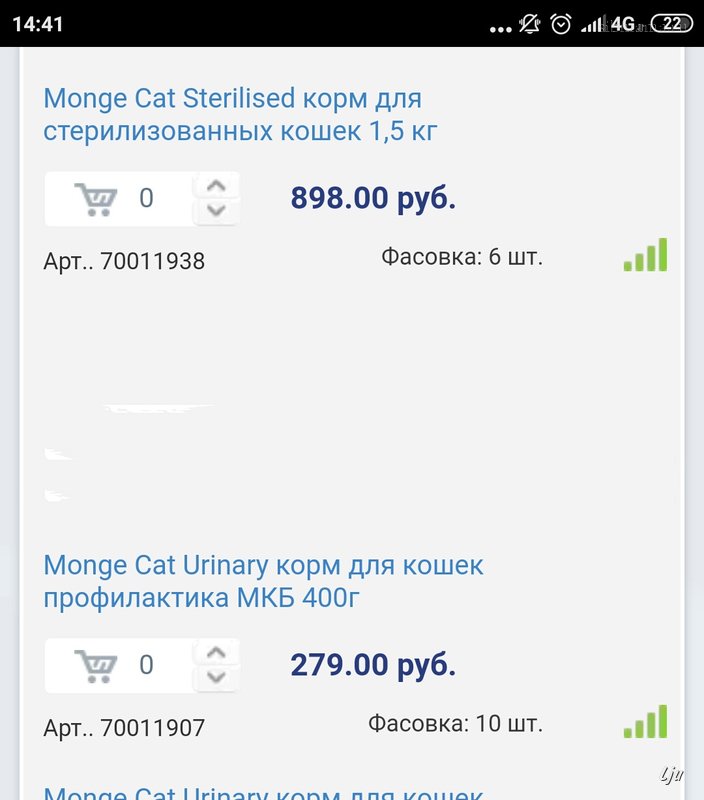704x800 pixels.
Task: Tap the 4G signal strength icon
Action: click(x=608, y=23)
